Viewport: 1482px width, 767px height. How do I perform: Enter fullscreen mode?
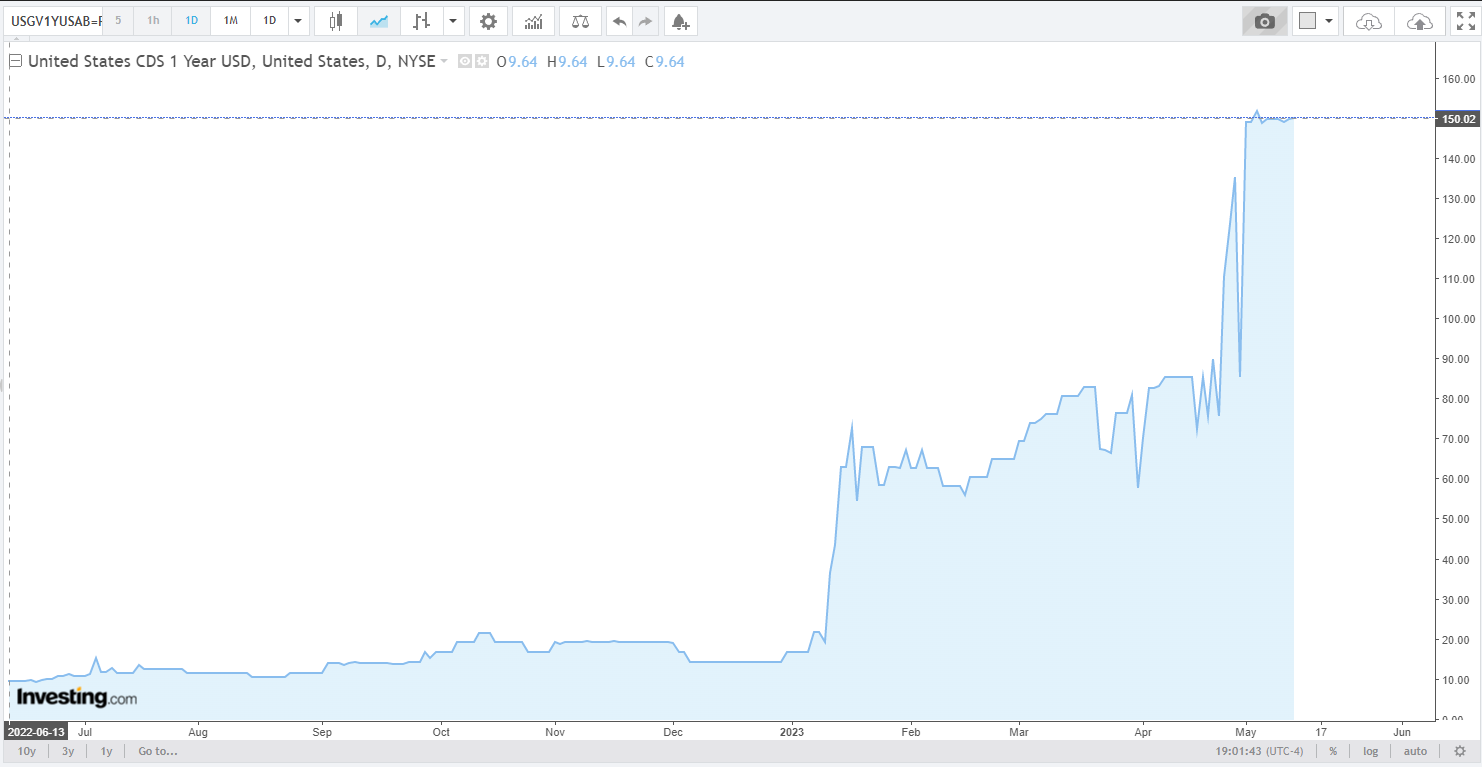click(x=1463, y=20)
